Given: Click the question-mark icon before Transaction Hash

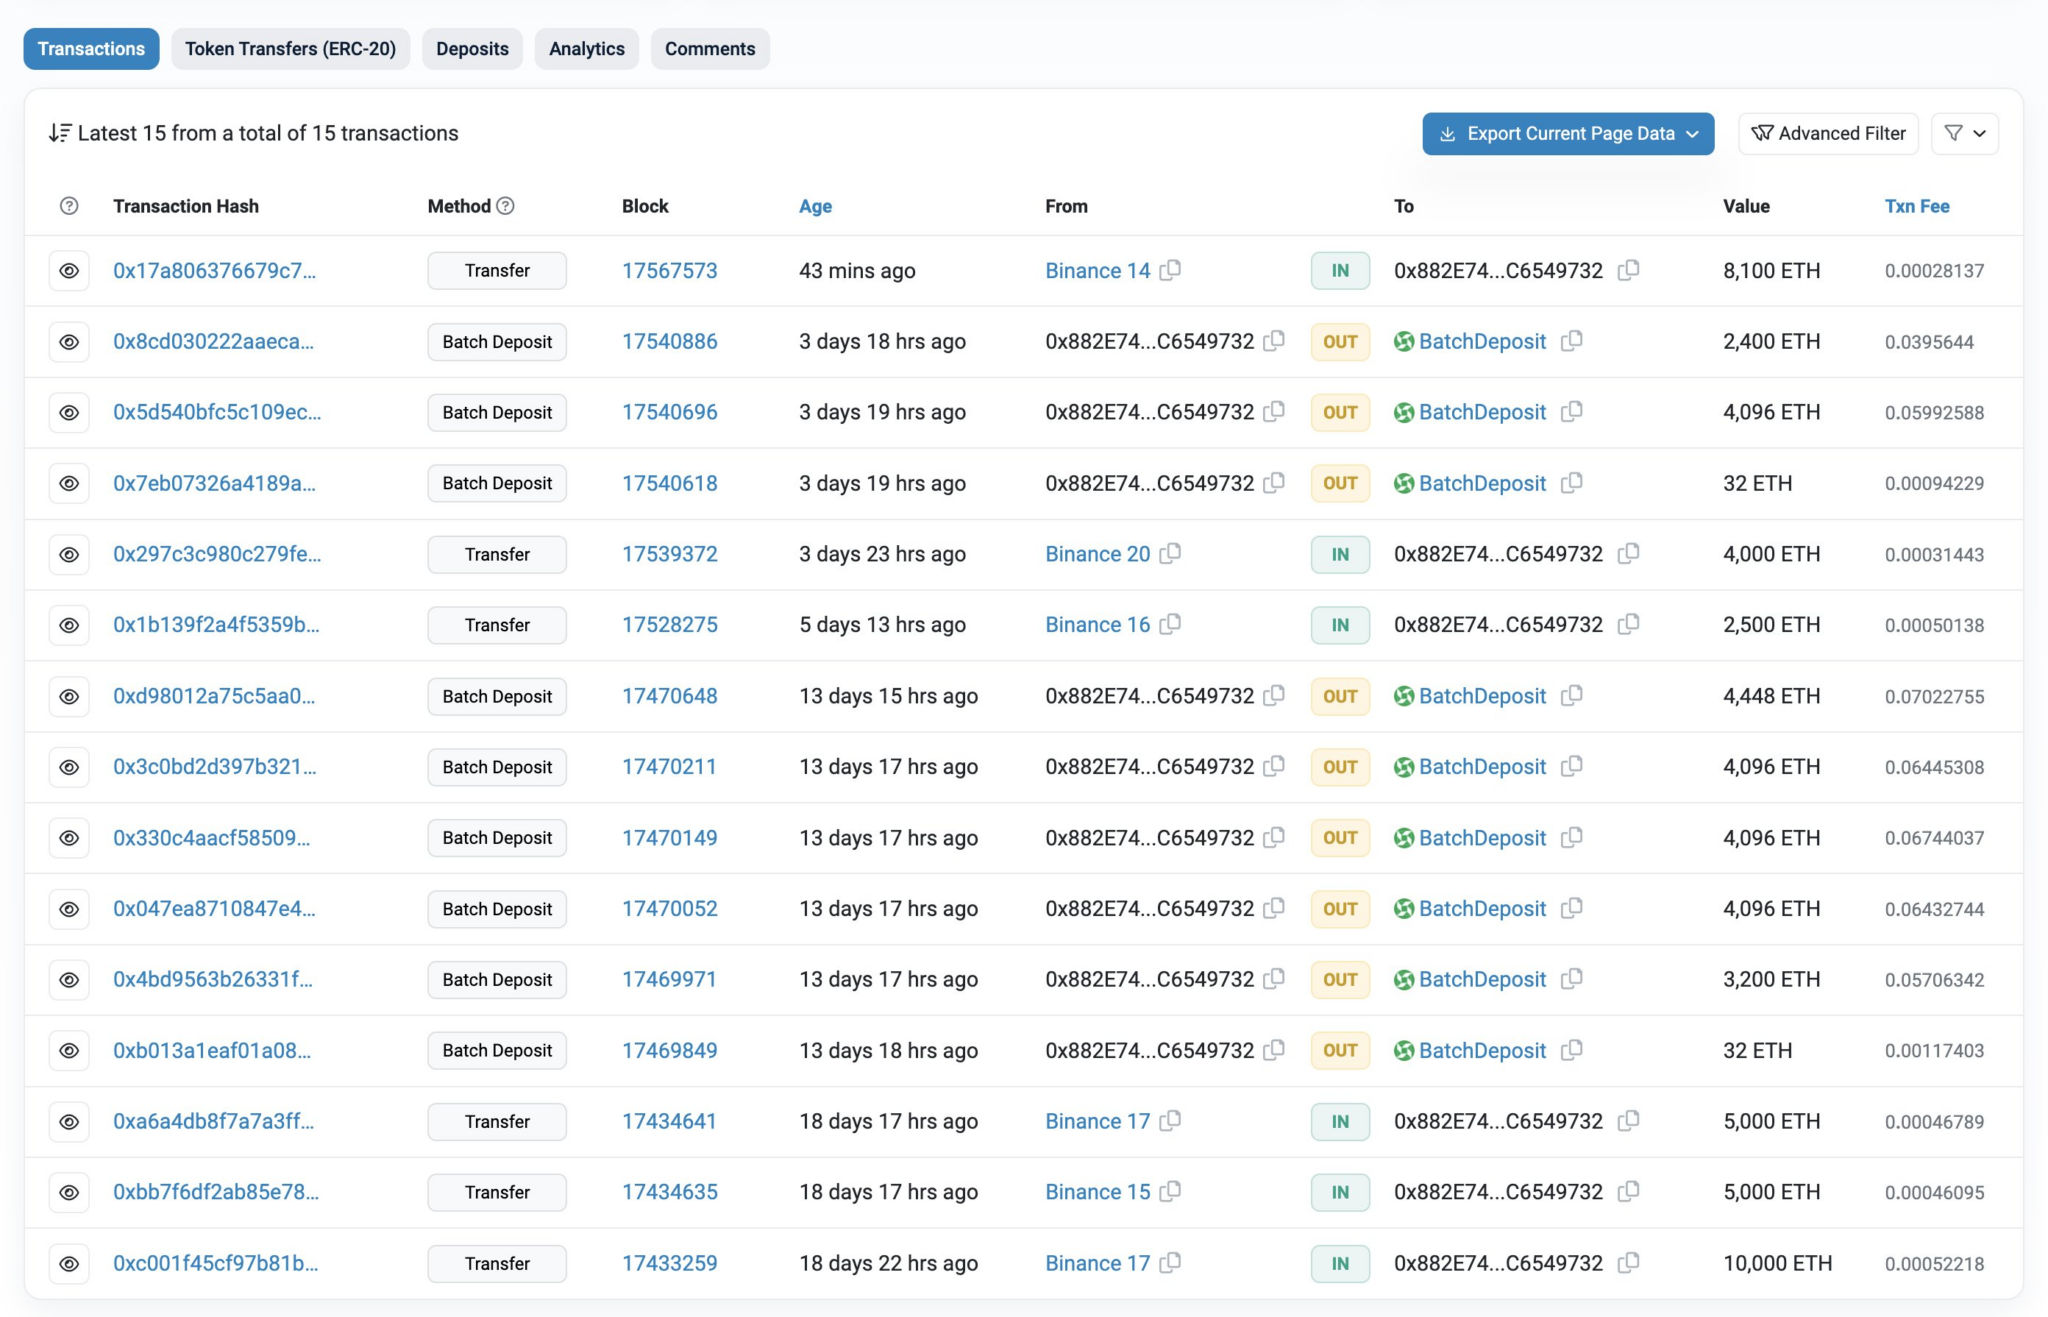Looking at the screenshot, I should click(69, 206).
